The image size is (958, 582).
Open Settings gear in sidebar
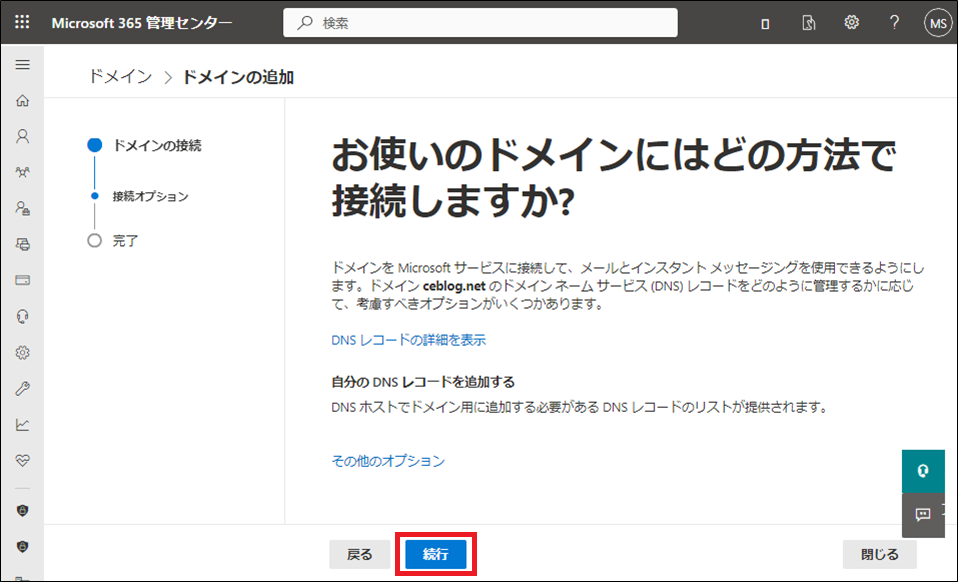[x=23, y=352]
